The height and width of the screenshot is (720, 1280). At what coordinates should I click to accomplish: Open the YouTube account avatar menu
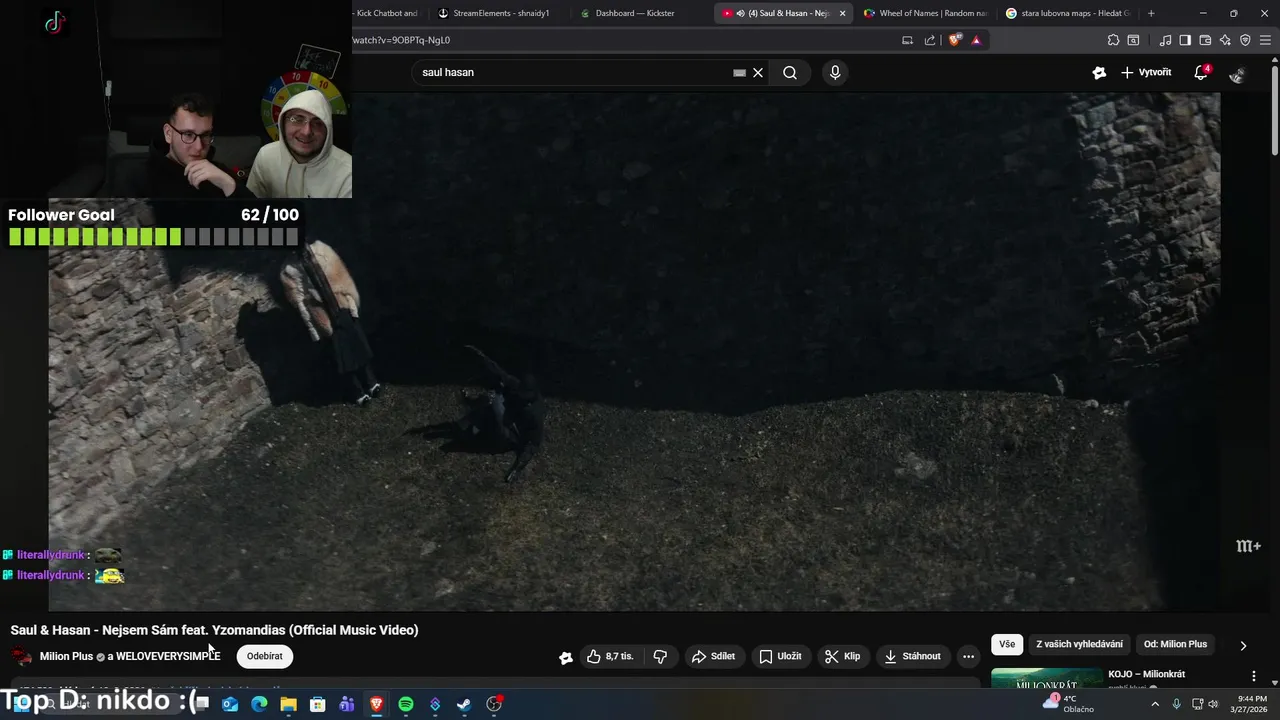coord(1237,73)
